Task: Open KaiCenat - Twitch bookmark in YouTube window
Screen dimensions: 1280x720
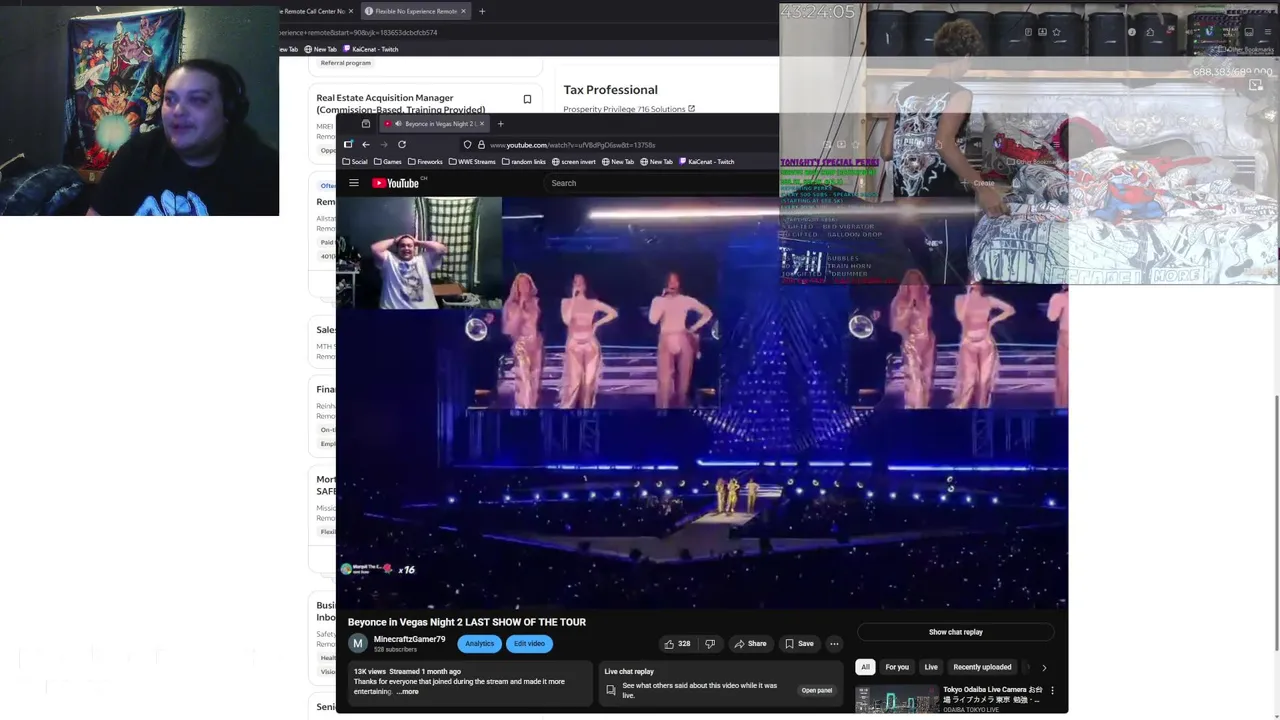Action: coord(706,162)
